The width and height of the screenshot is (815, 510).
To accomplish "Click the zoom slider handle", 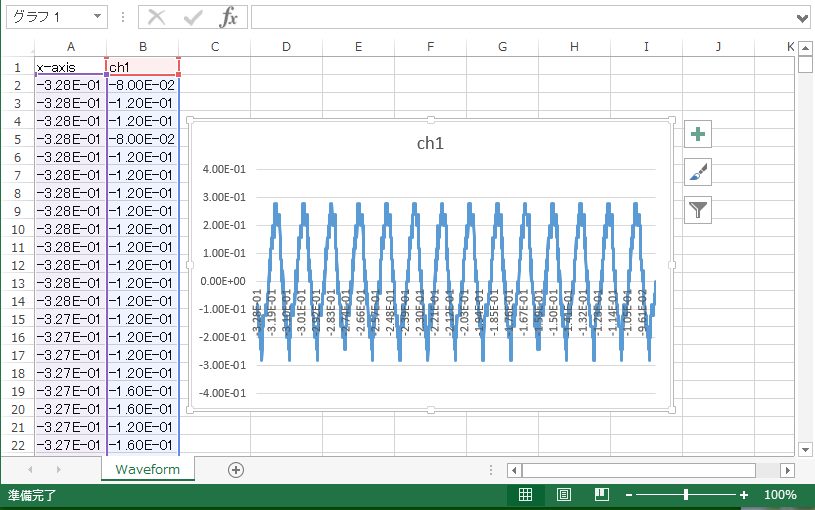I will click(686, 494).
